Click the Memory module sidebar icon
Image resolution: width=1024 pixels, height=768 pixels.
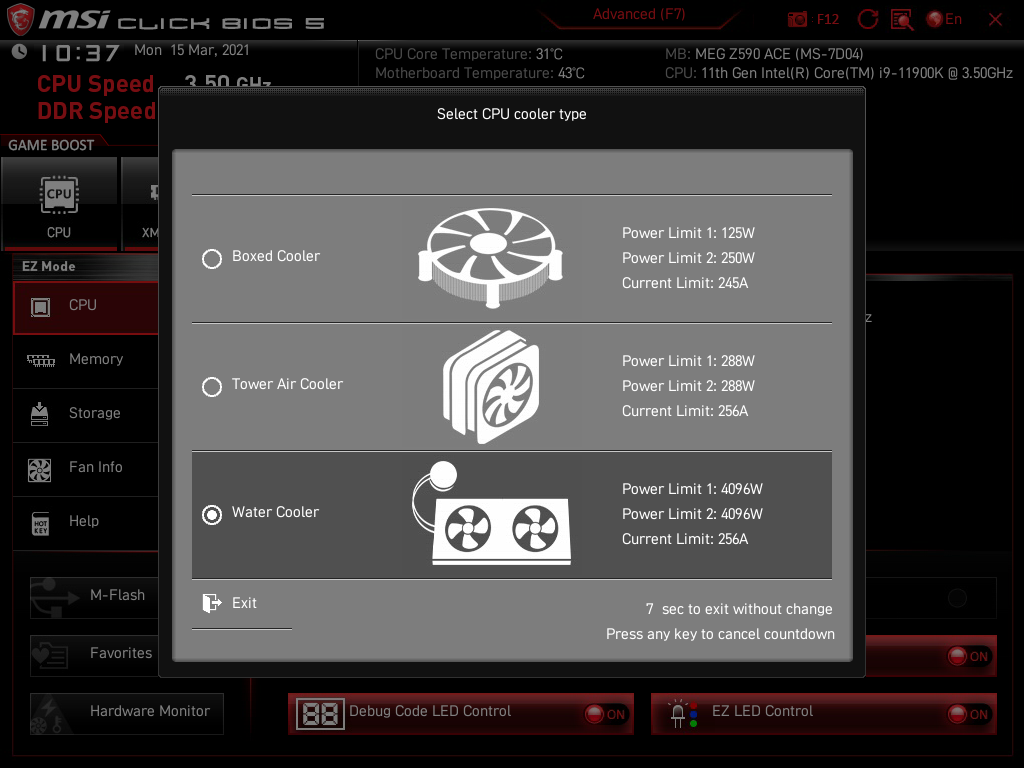[x=40, y=360]
